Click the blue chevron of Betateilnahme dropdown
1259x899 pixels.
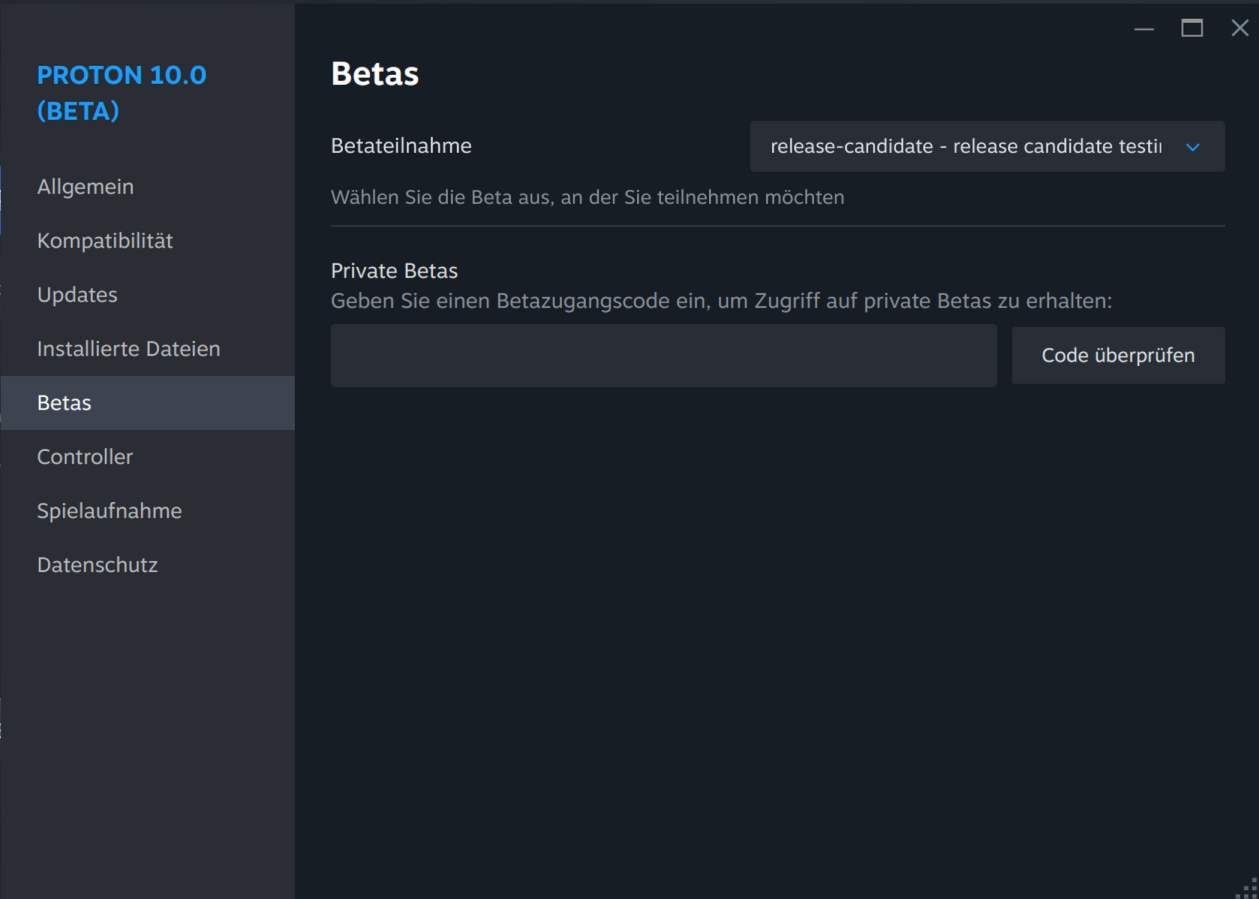coord(1193,147)
